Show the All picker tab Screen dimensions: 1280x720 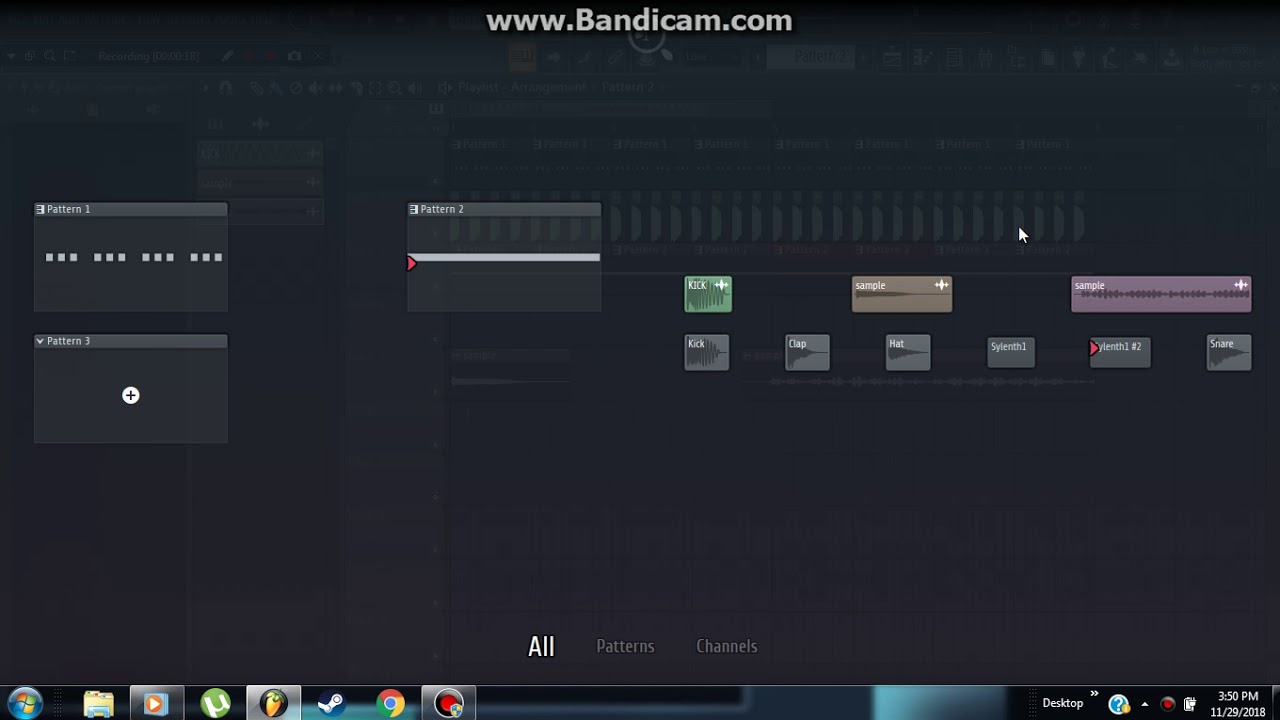(541, 647)
